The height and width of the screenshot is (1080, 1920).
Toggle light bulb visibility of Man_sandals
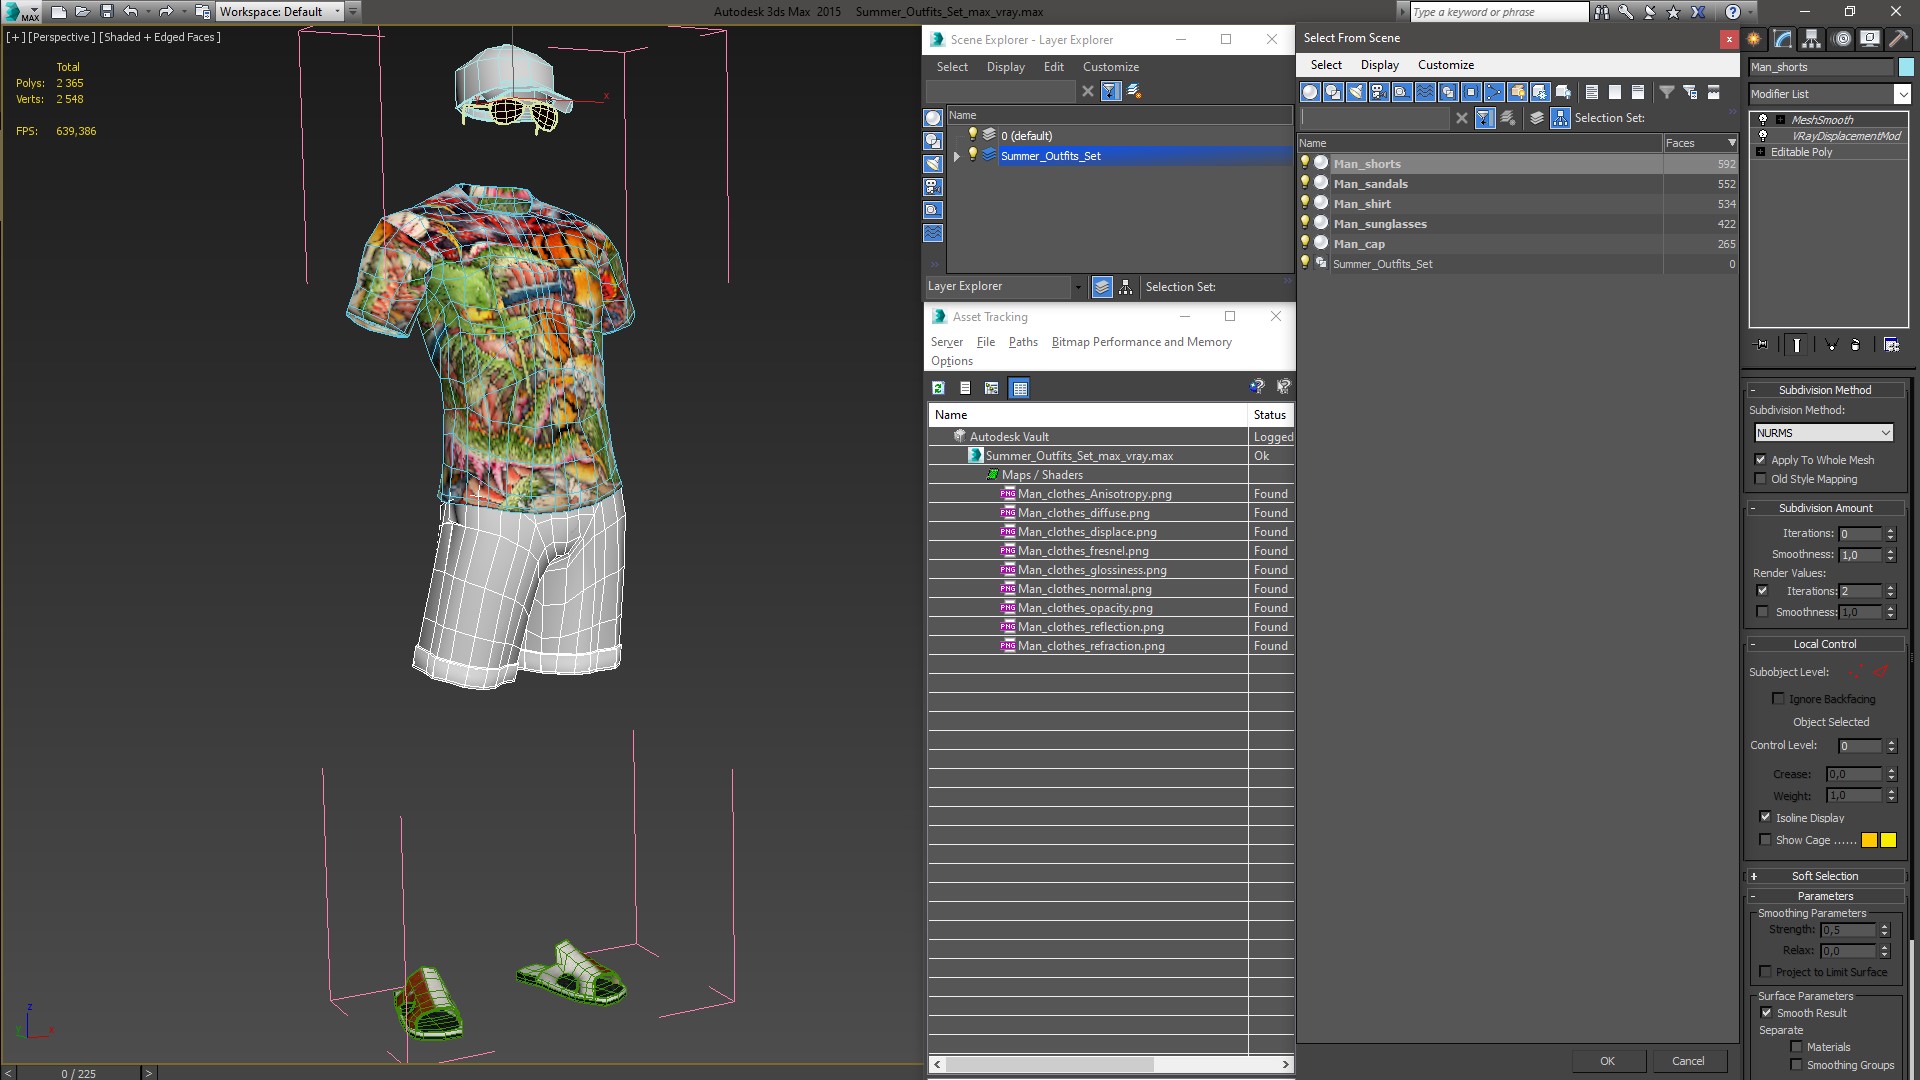pos(1305,183)
